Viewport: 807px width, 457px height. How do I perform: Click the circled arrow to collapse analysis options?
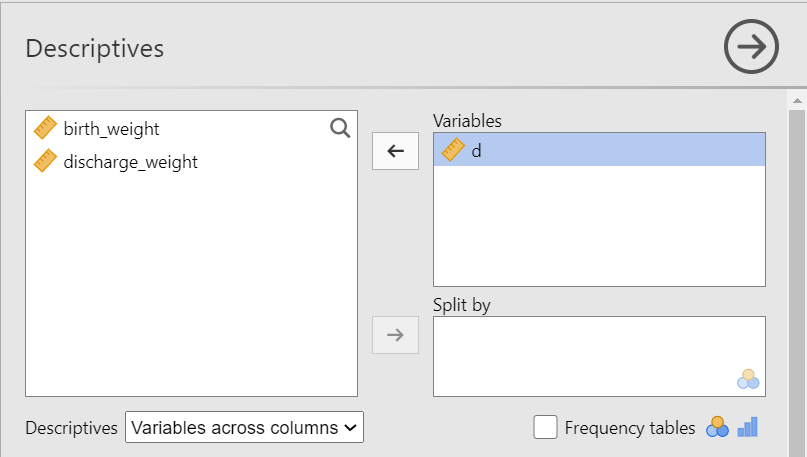[751, 47]
